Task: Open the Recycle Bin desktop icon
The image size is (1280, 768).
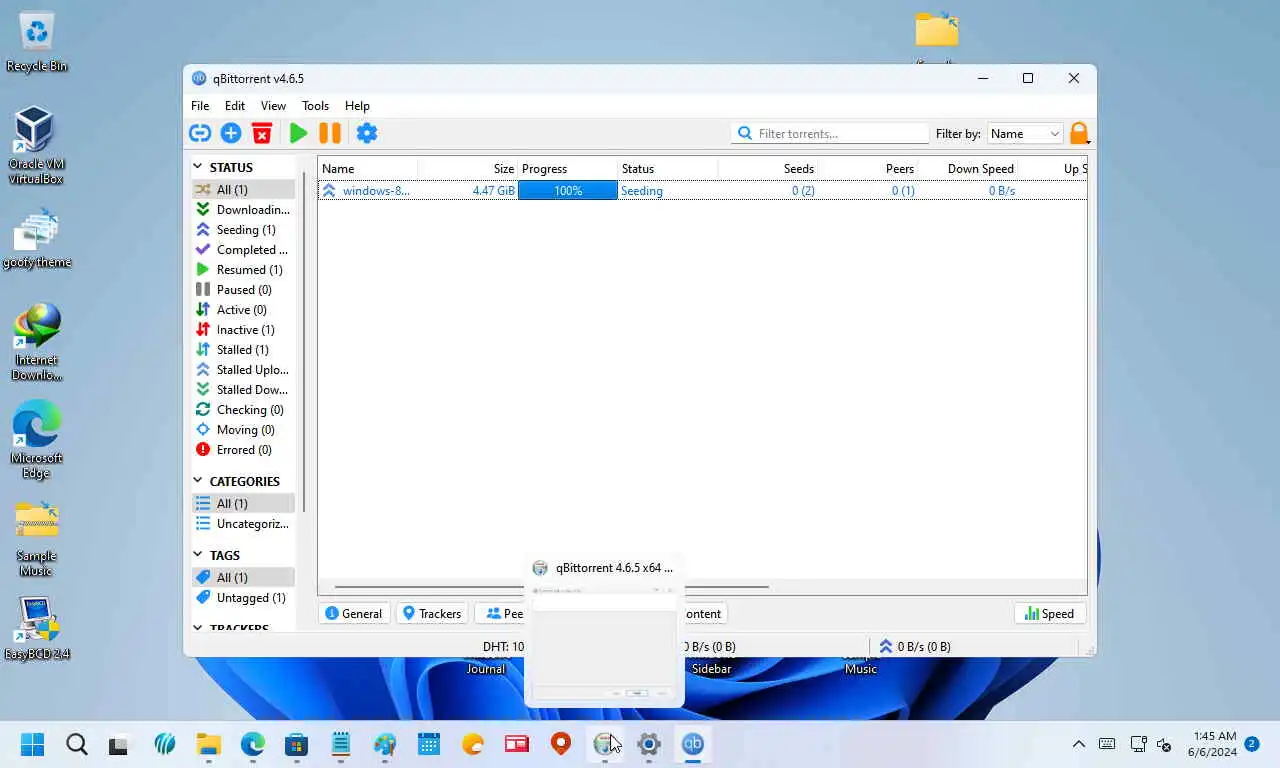Action: pos(37,42)
